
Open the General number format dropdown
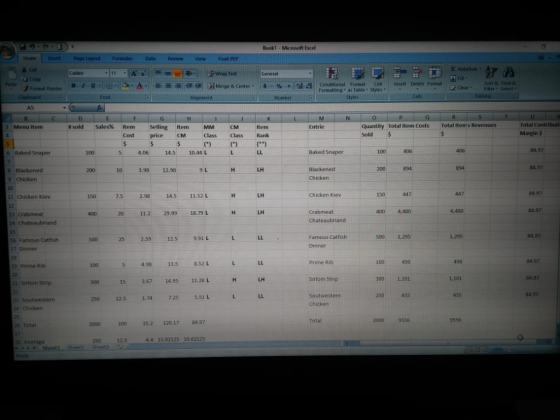(310, 74)
